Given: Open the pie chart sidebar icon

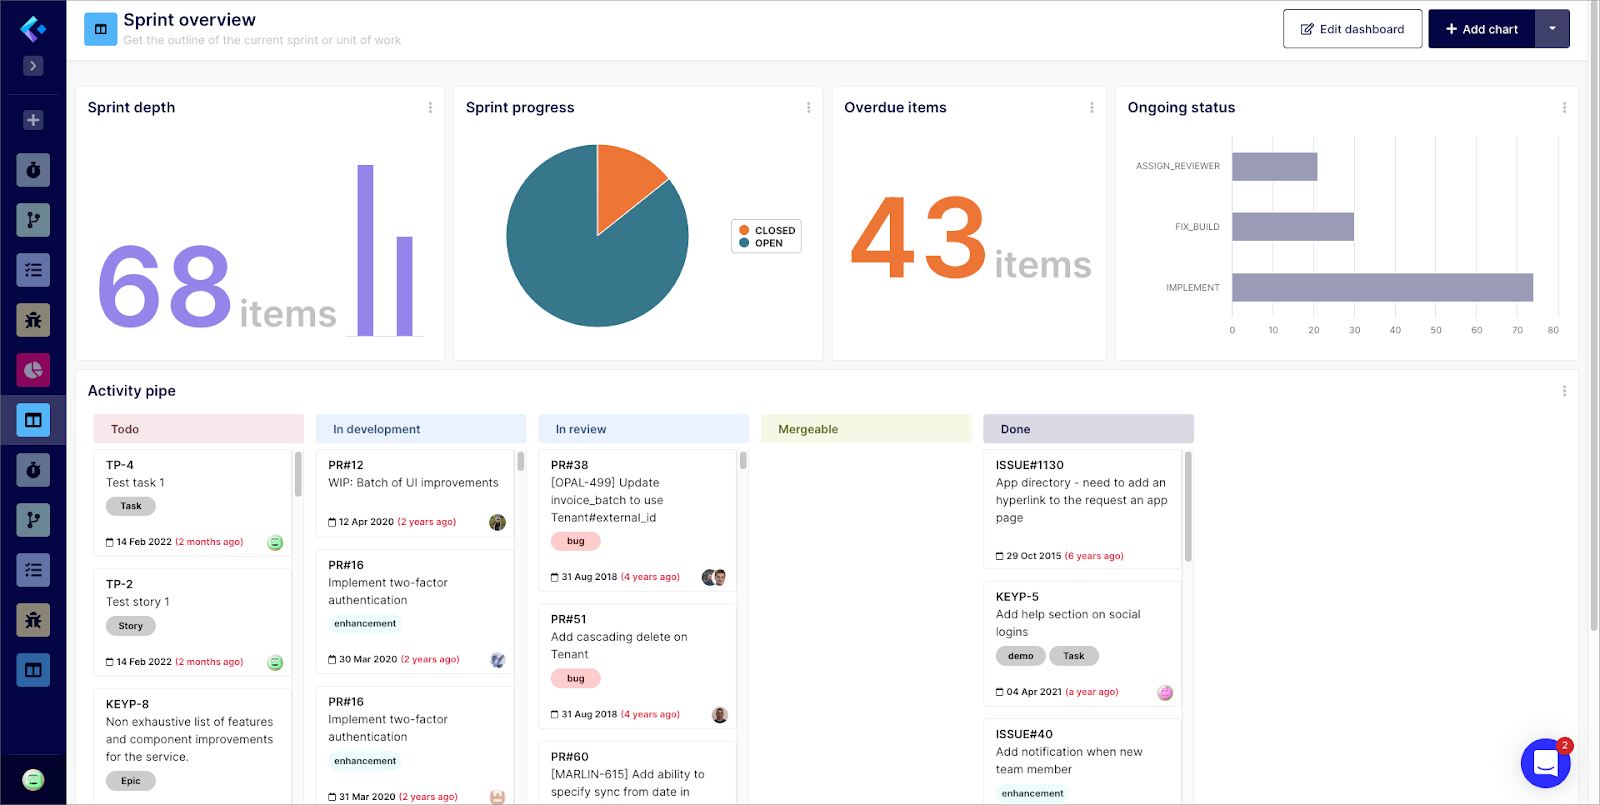Looking at the screenshot, I should pos(33,370).
